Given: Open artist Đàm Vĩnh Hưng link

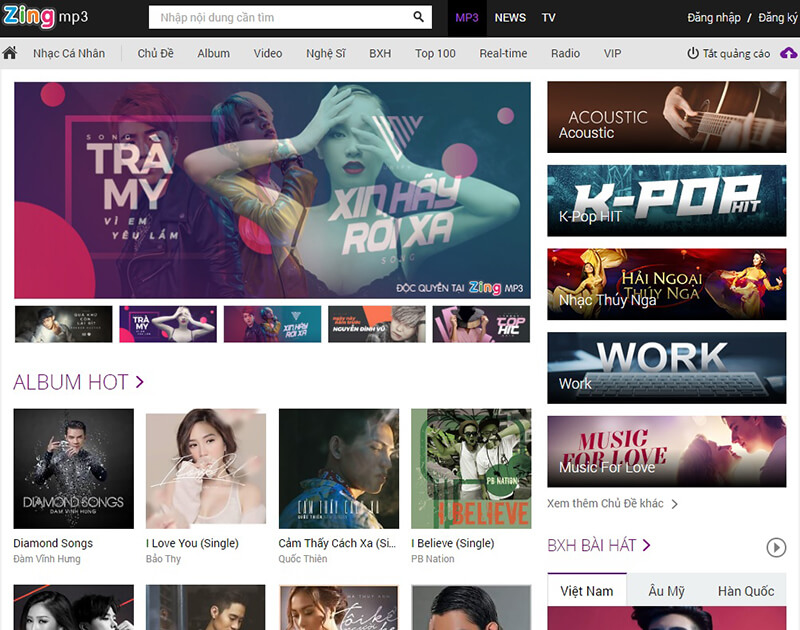Looking at the screenshot, I should coord(47,559).
